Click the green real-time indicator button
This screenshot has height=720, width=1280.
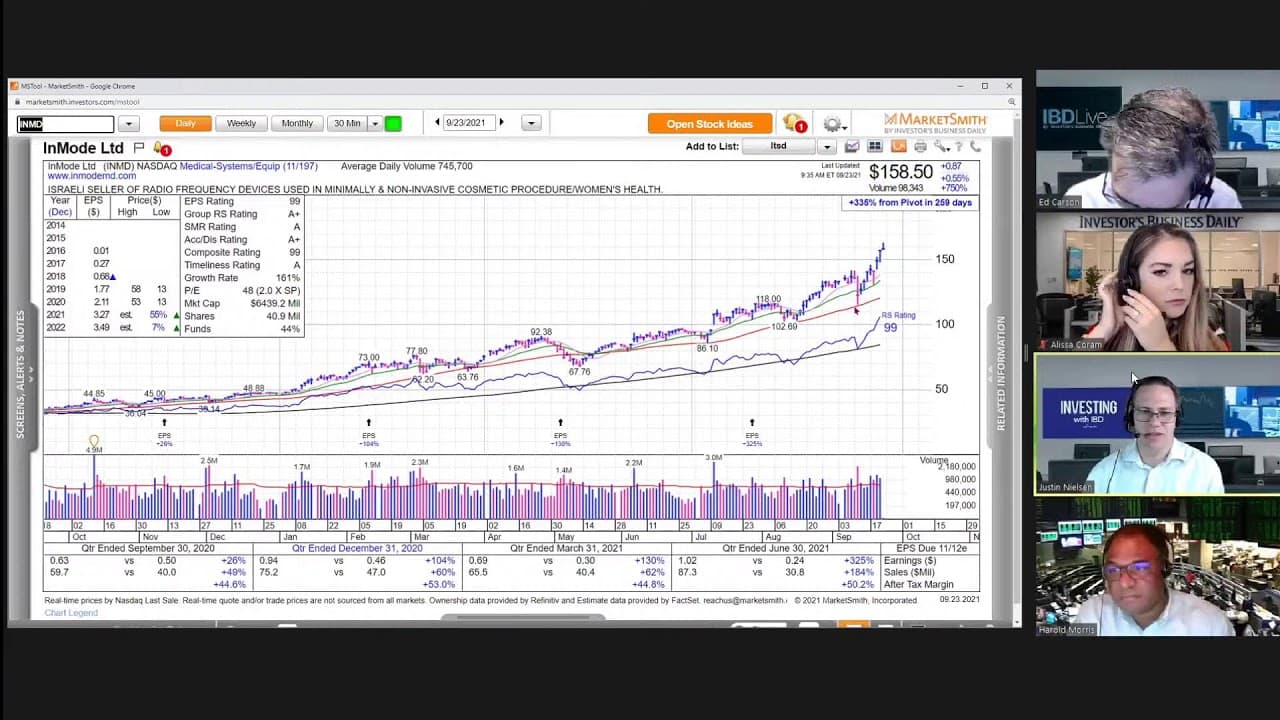(393, 124)
